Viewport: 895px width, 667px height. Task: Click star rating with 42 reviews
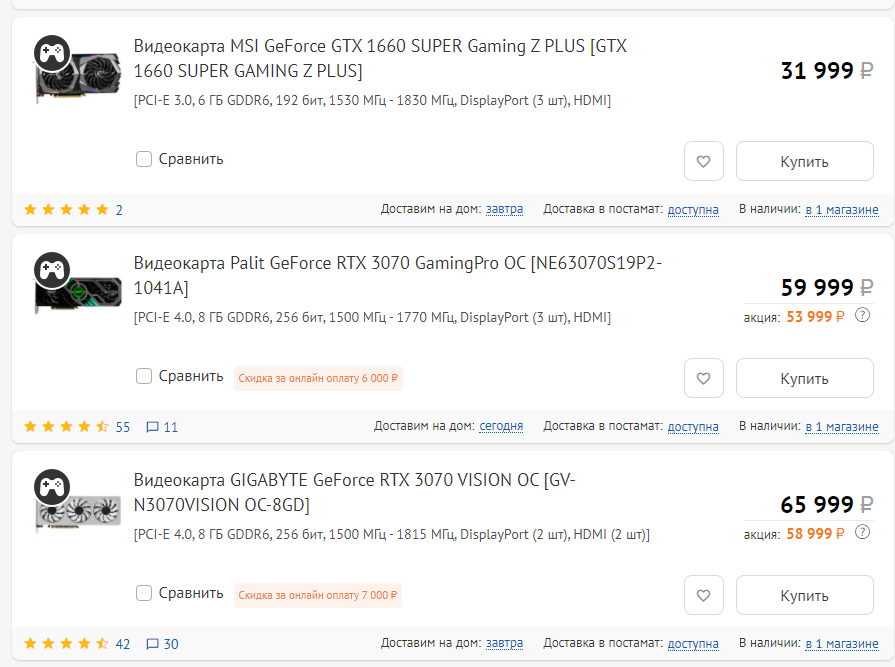click(x=66, y=644)
